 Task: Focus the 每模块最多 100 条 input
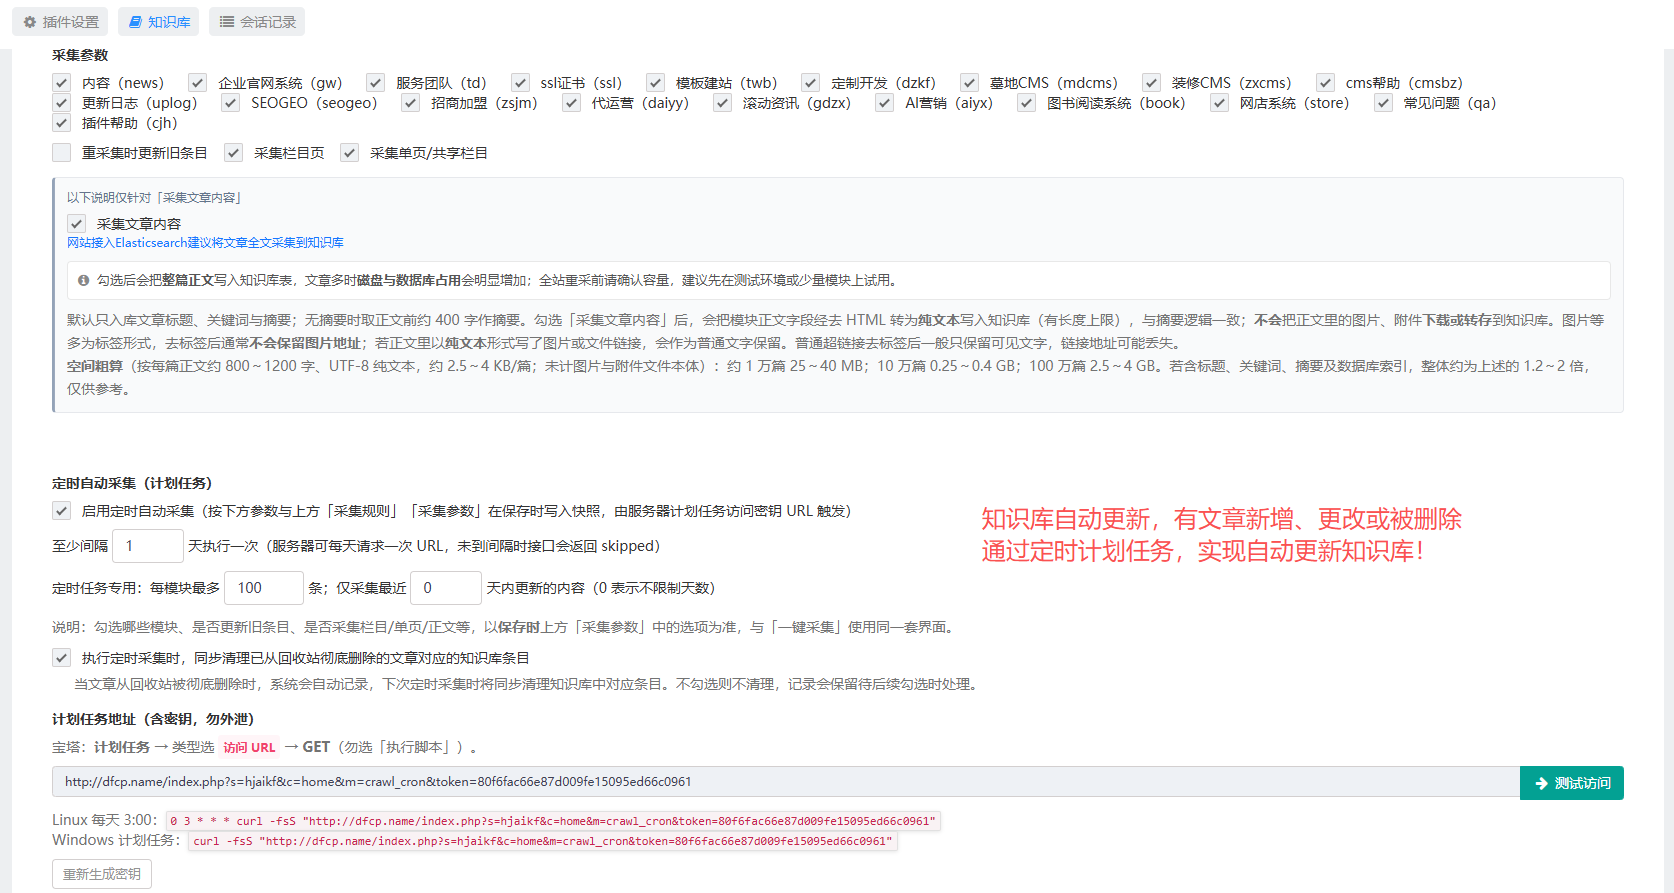coord(264,588)
